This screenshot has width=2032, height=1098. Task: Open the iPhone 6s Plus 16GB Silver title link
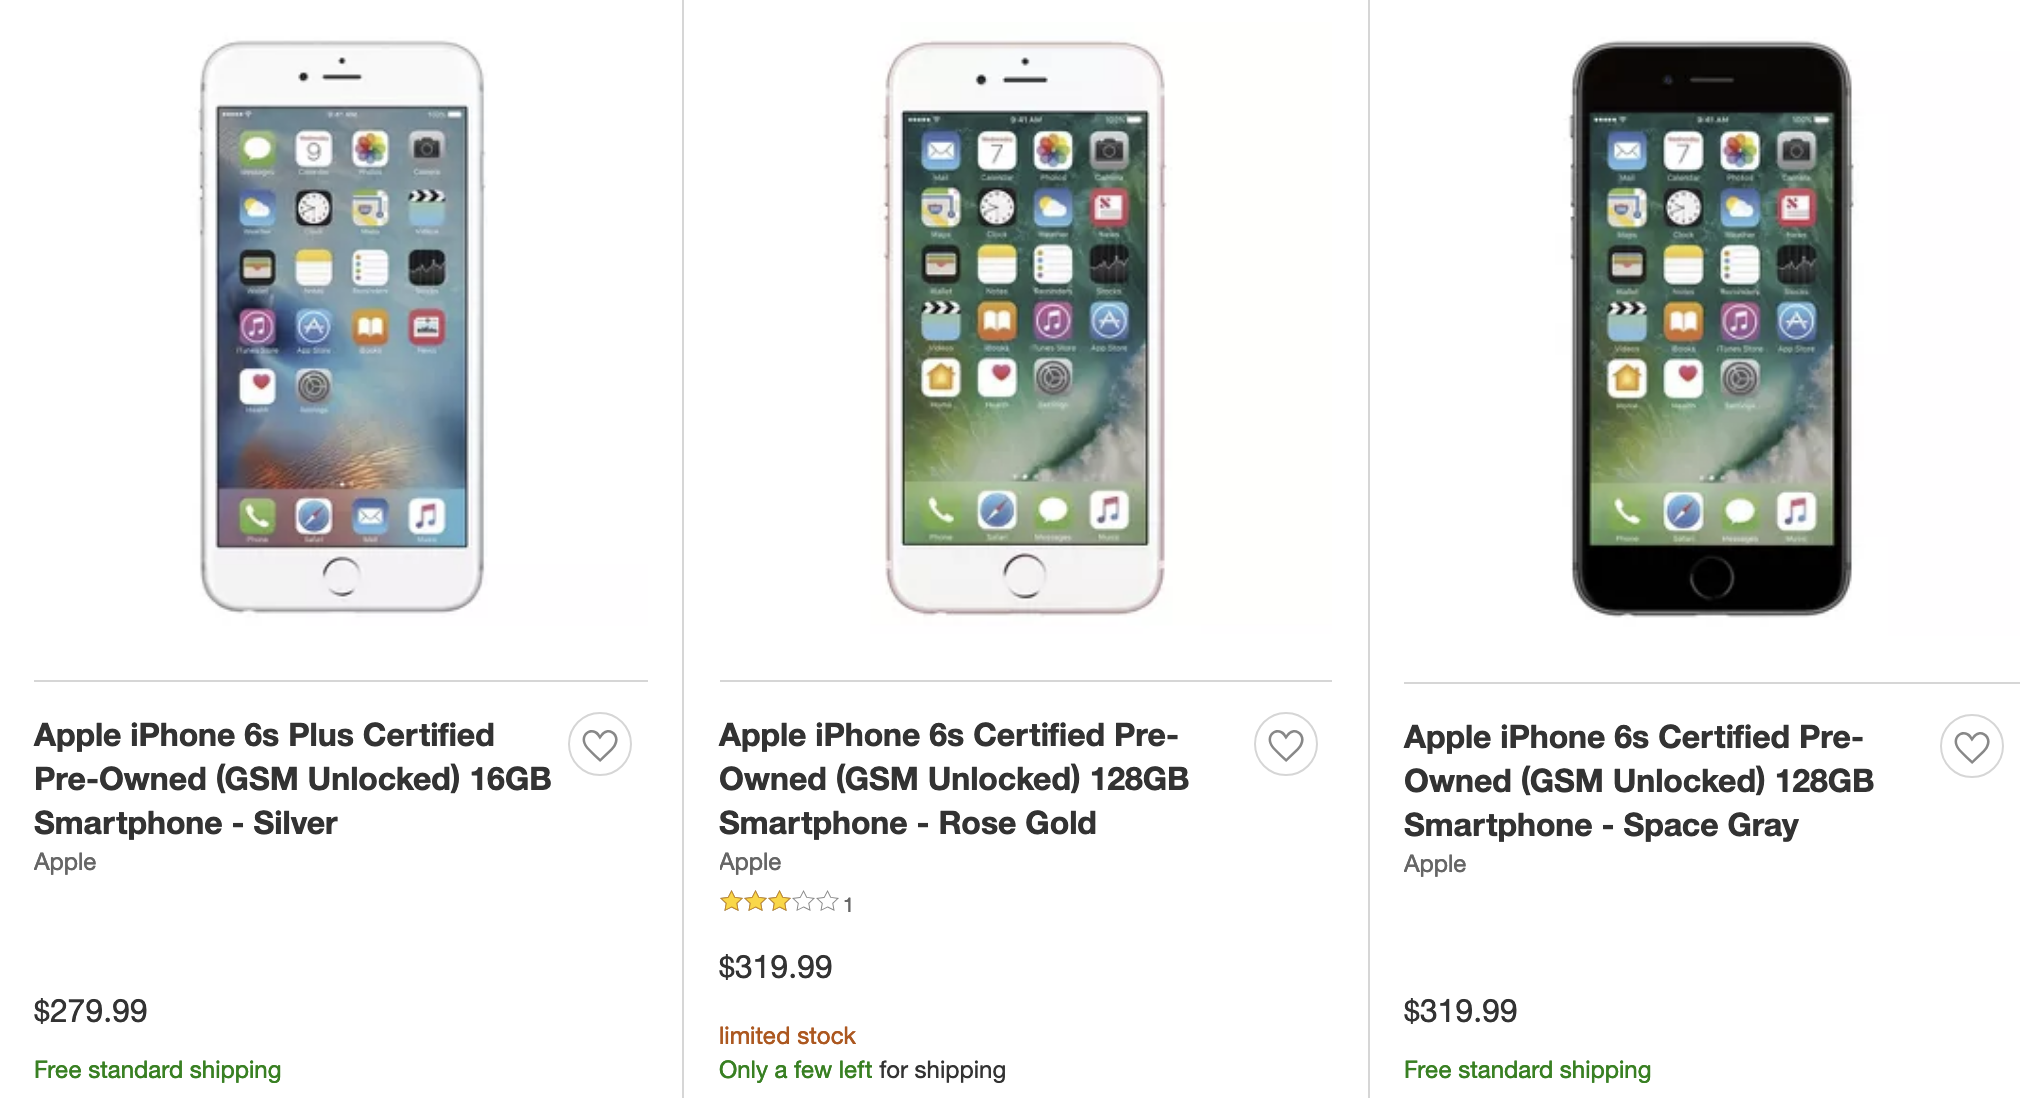[292, 778]
